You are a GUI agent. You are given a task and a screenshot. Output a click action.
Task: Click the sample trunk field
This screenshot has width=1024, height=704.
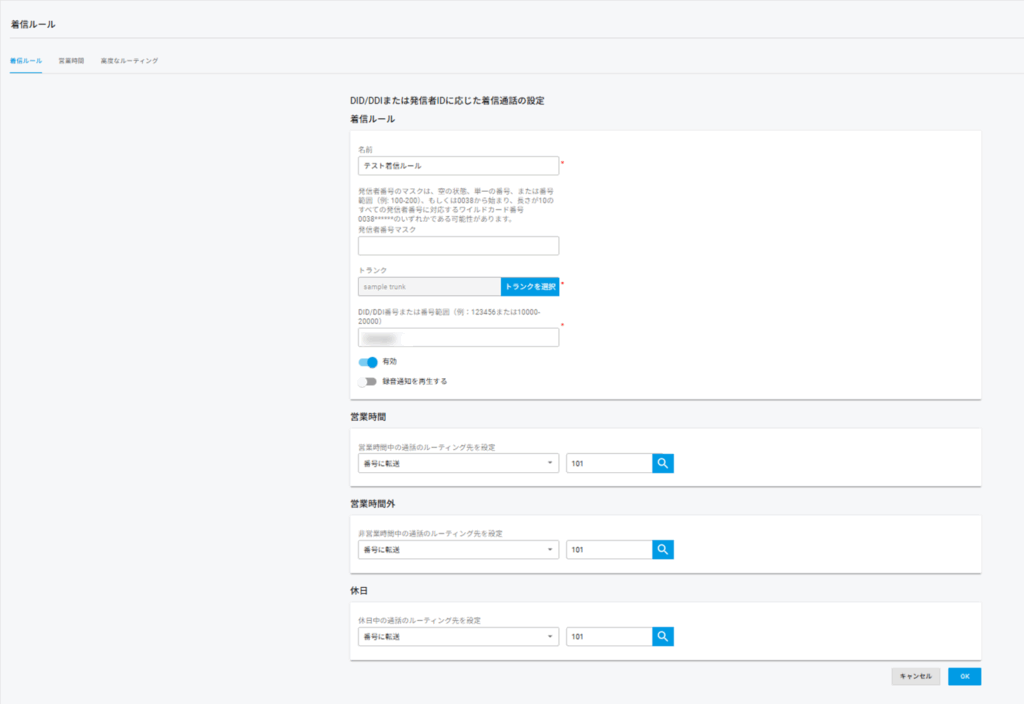coord(429,287)
